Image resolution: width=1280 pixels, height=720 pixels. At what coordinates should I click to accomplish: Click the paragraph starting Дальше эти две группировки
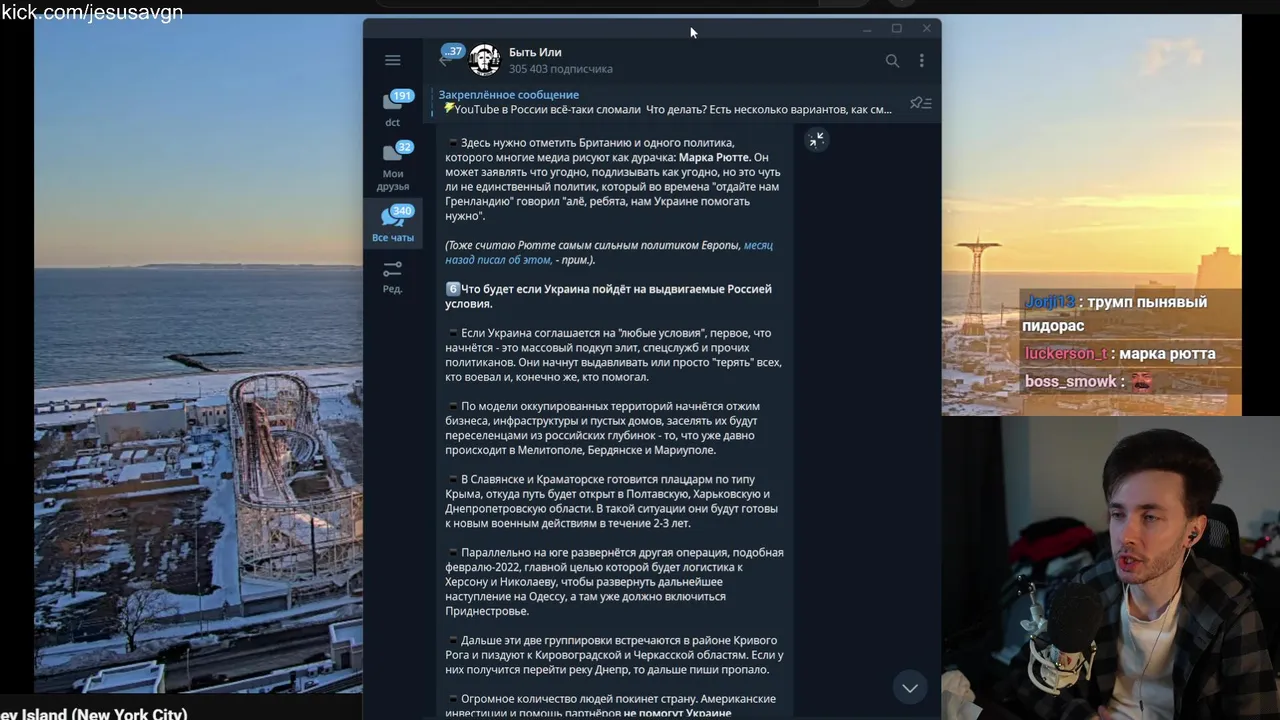point(614,655)
